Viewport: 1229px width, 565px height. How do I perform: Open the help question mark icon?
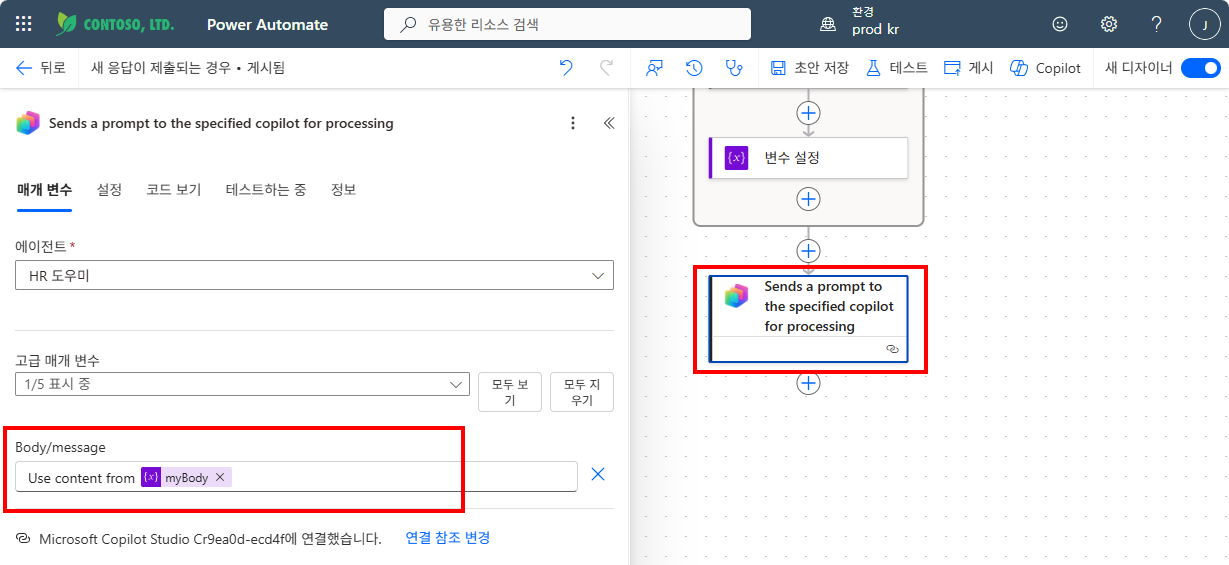pos(1156,24)
